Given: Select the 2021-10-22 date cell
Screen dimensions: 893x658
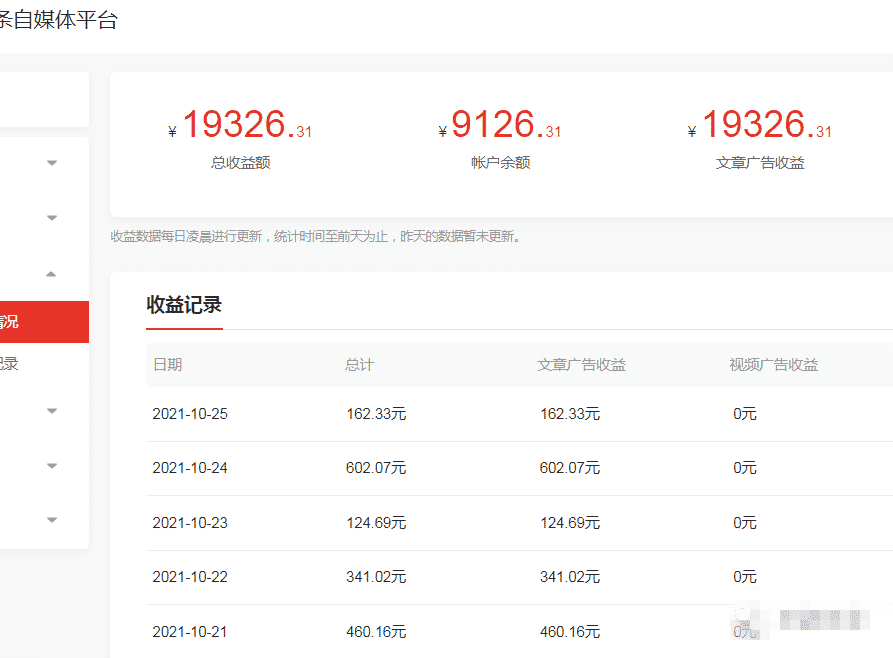Looking at the screenshot, I should pos(190,577).
